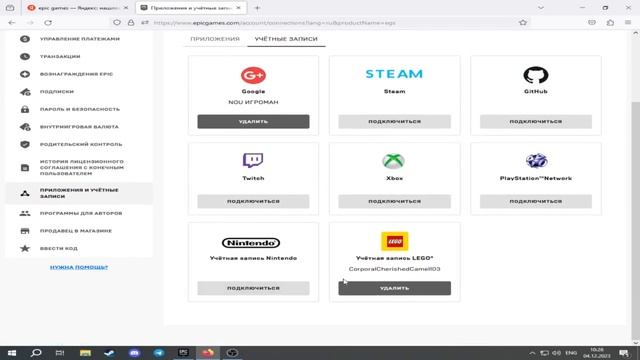Open Windows notification center icon
This screenshot has width=640, height=360.
[x=624, y=353]
